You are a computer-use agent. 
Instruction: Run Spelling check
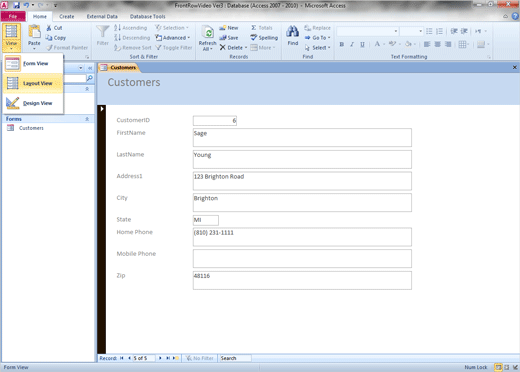point(264,38)
